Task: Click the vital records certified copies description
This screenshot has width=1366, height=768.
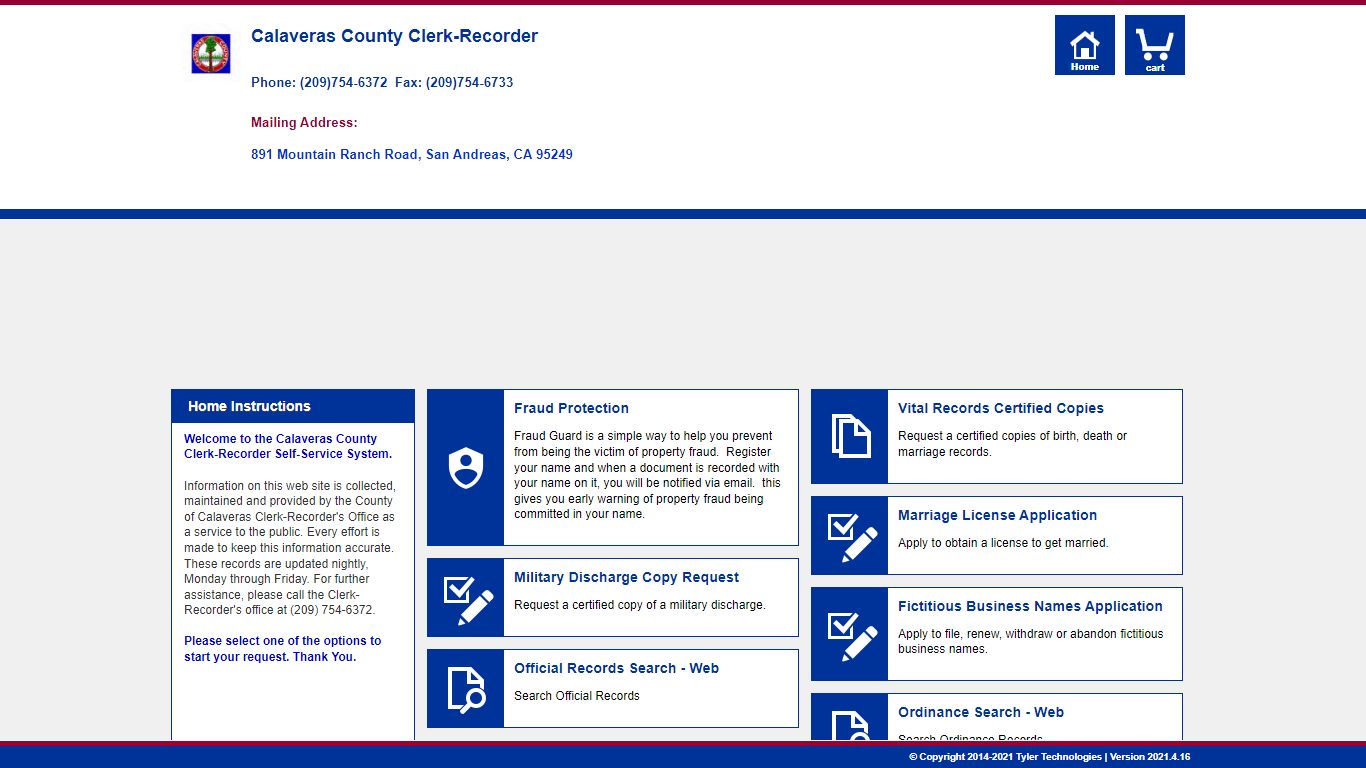Action: coord(1012,444)
